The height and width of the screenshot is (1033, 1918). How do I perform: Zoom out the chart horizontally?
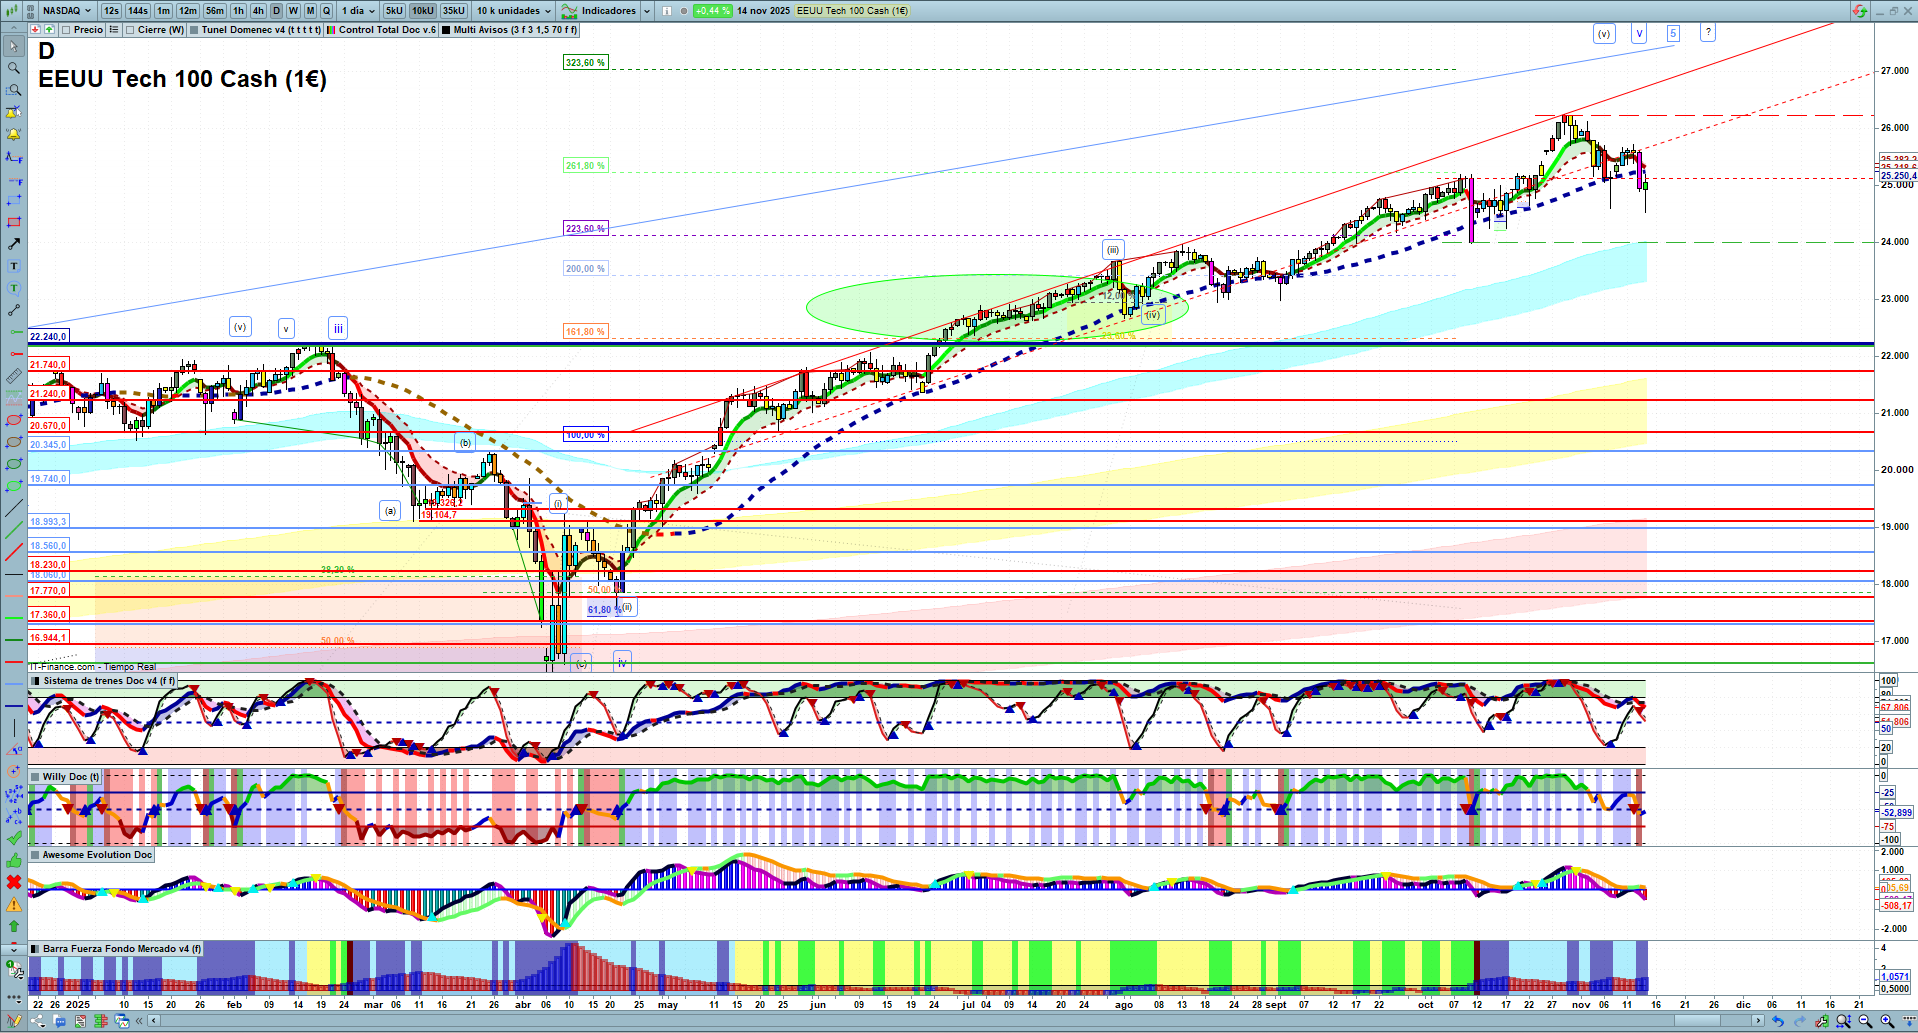point(1865,1021)
